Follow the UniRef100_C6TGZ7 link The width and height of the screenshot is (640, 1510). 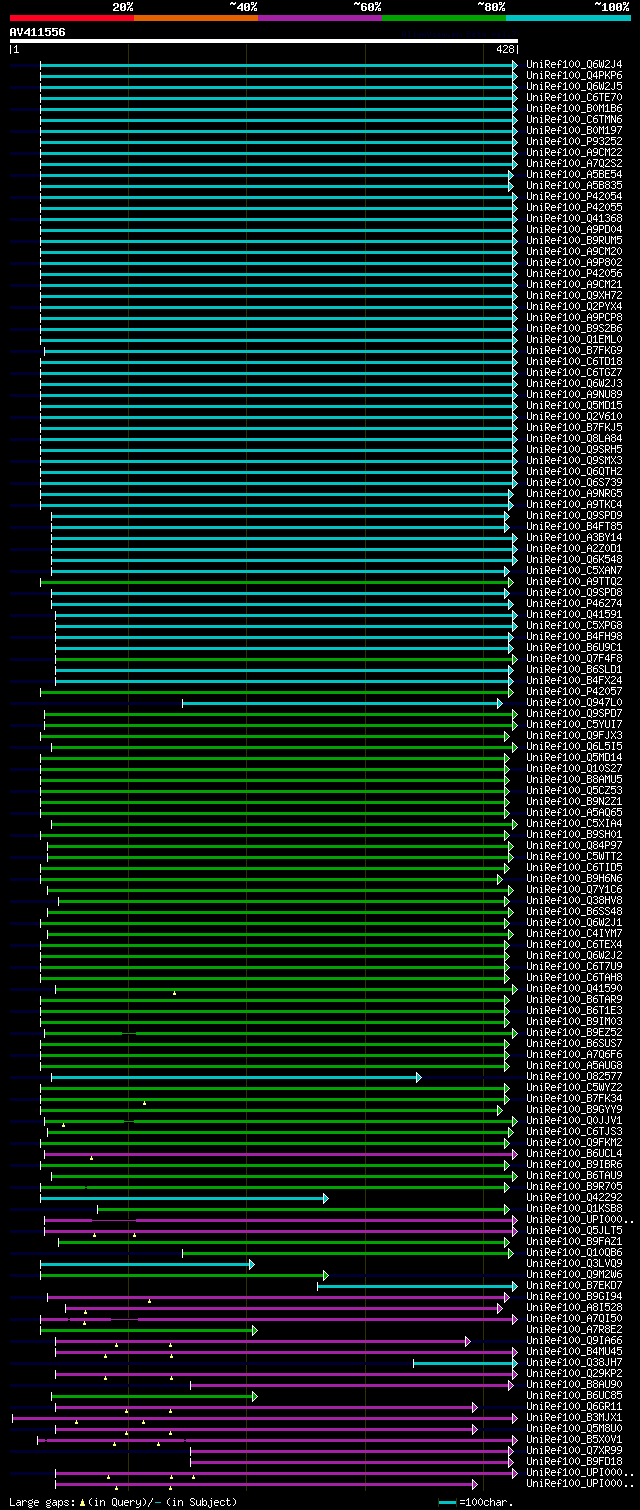click(574, 373)
